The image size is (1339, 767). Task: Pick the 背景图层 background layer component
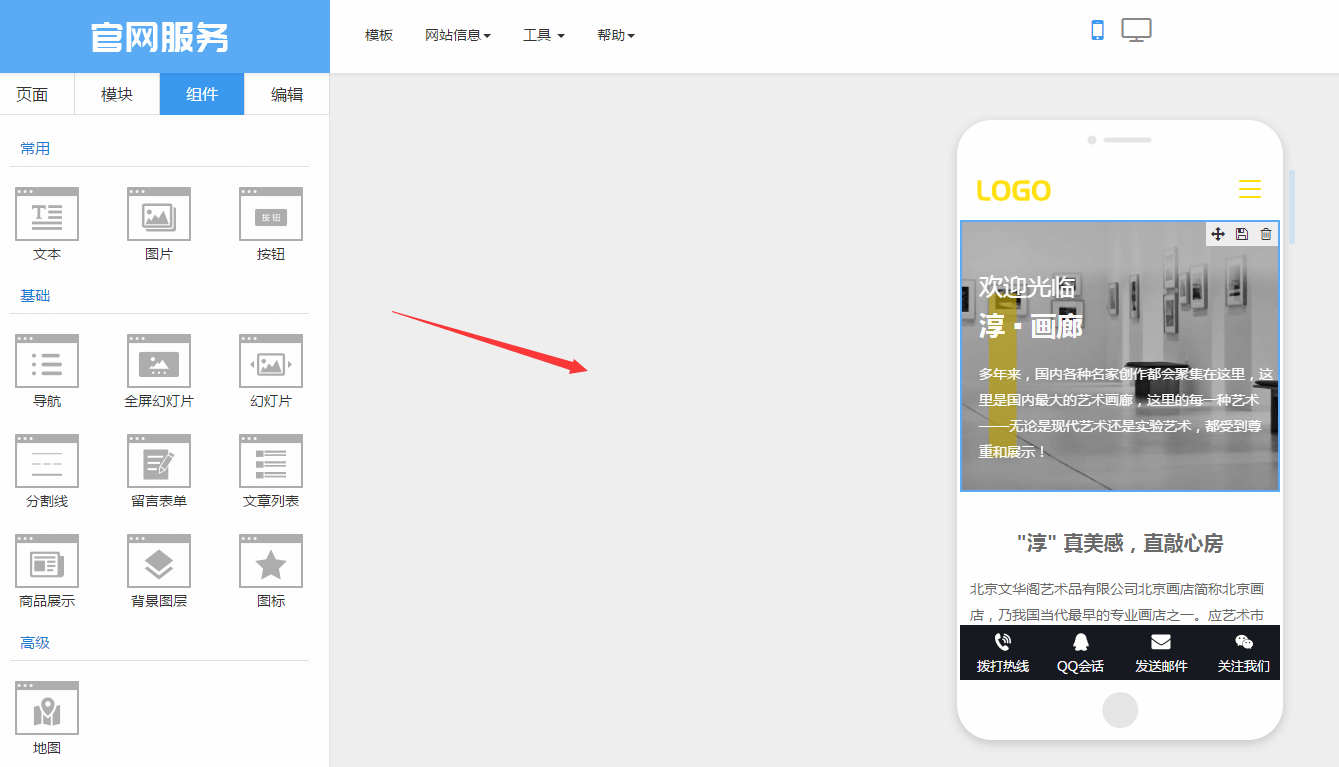click(159, 561)
